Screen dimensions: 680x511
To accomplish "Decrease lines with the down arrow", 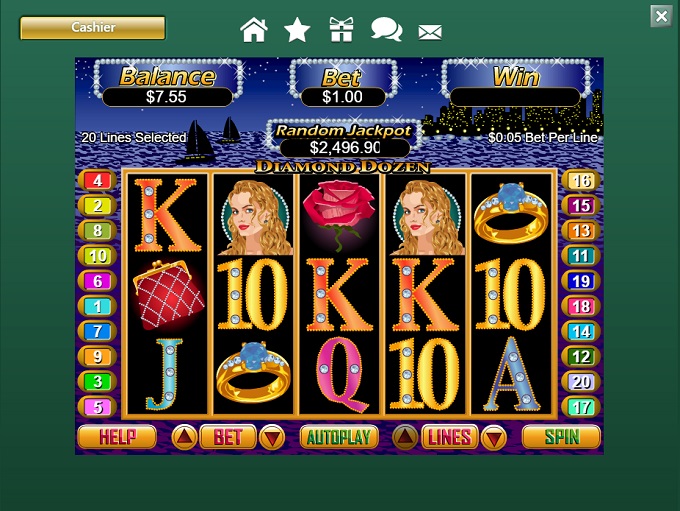I will point(494,437).
